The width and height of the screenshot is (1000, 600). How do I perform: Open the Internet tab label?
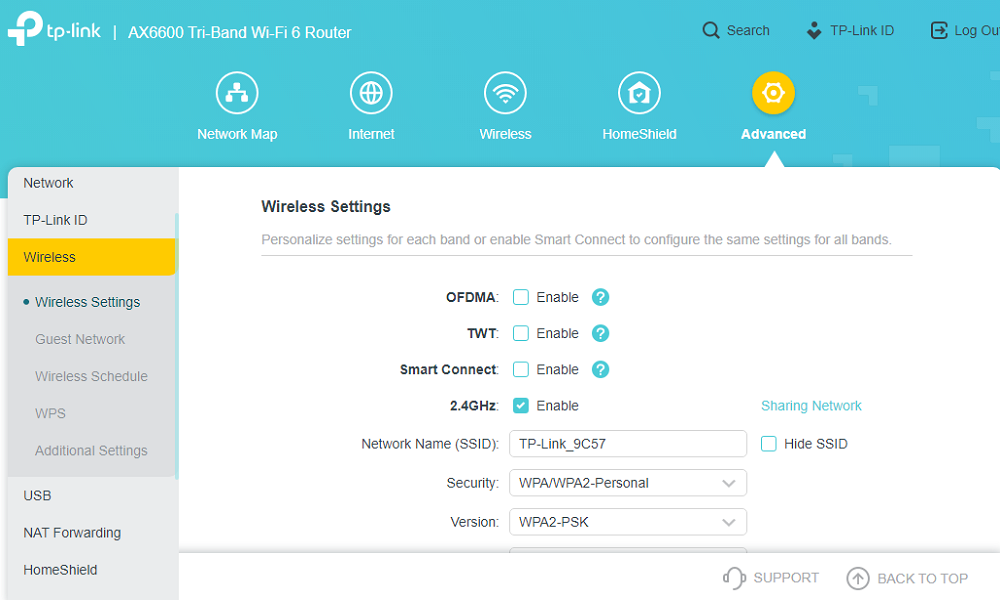click(371, 134)
